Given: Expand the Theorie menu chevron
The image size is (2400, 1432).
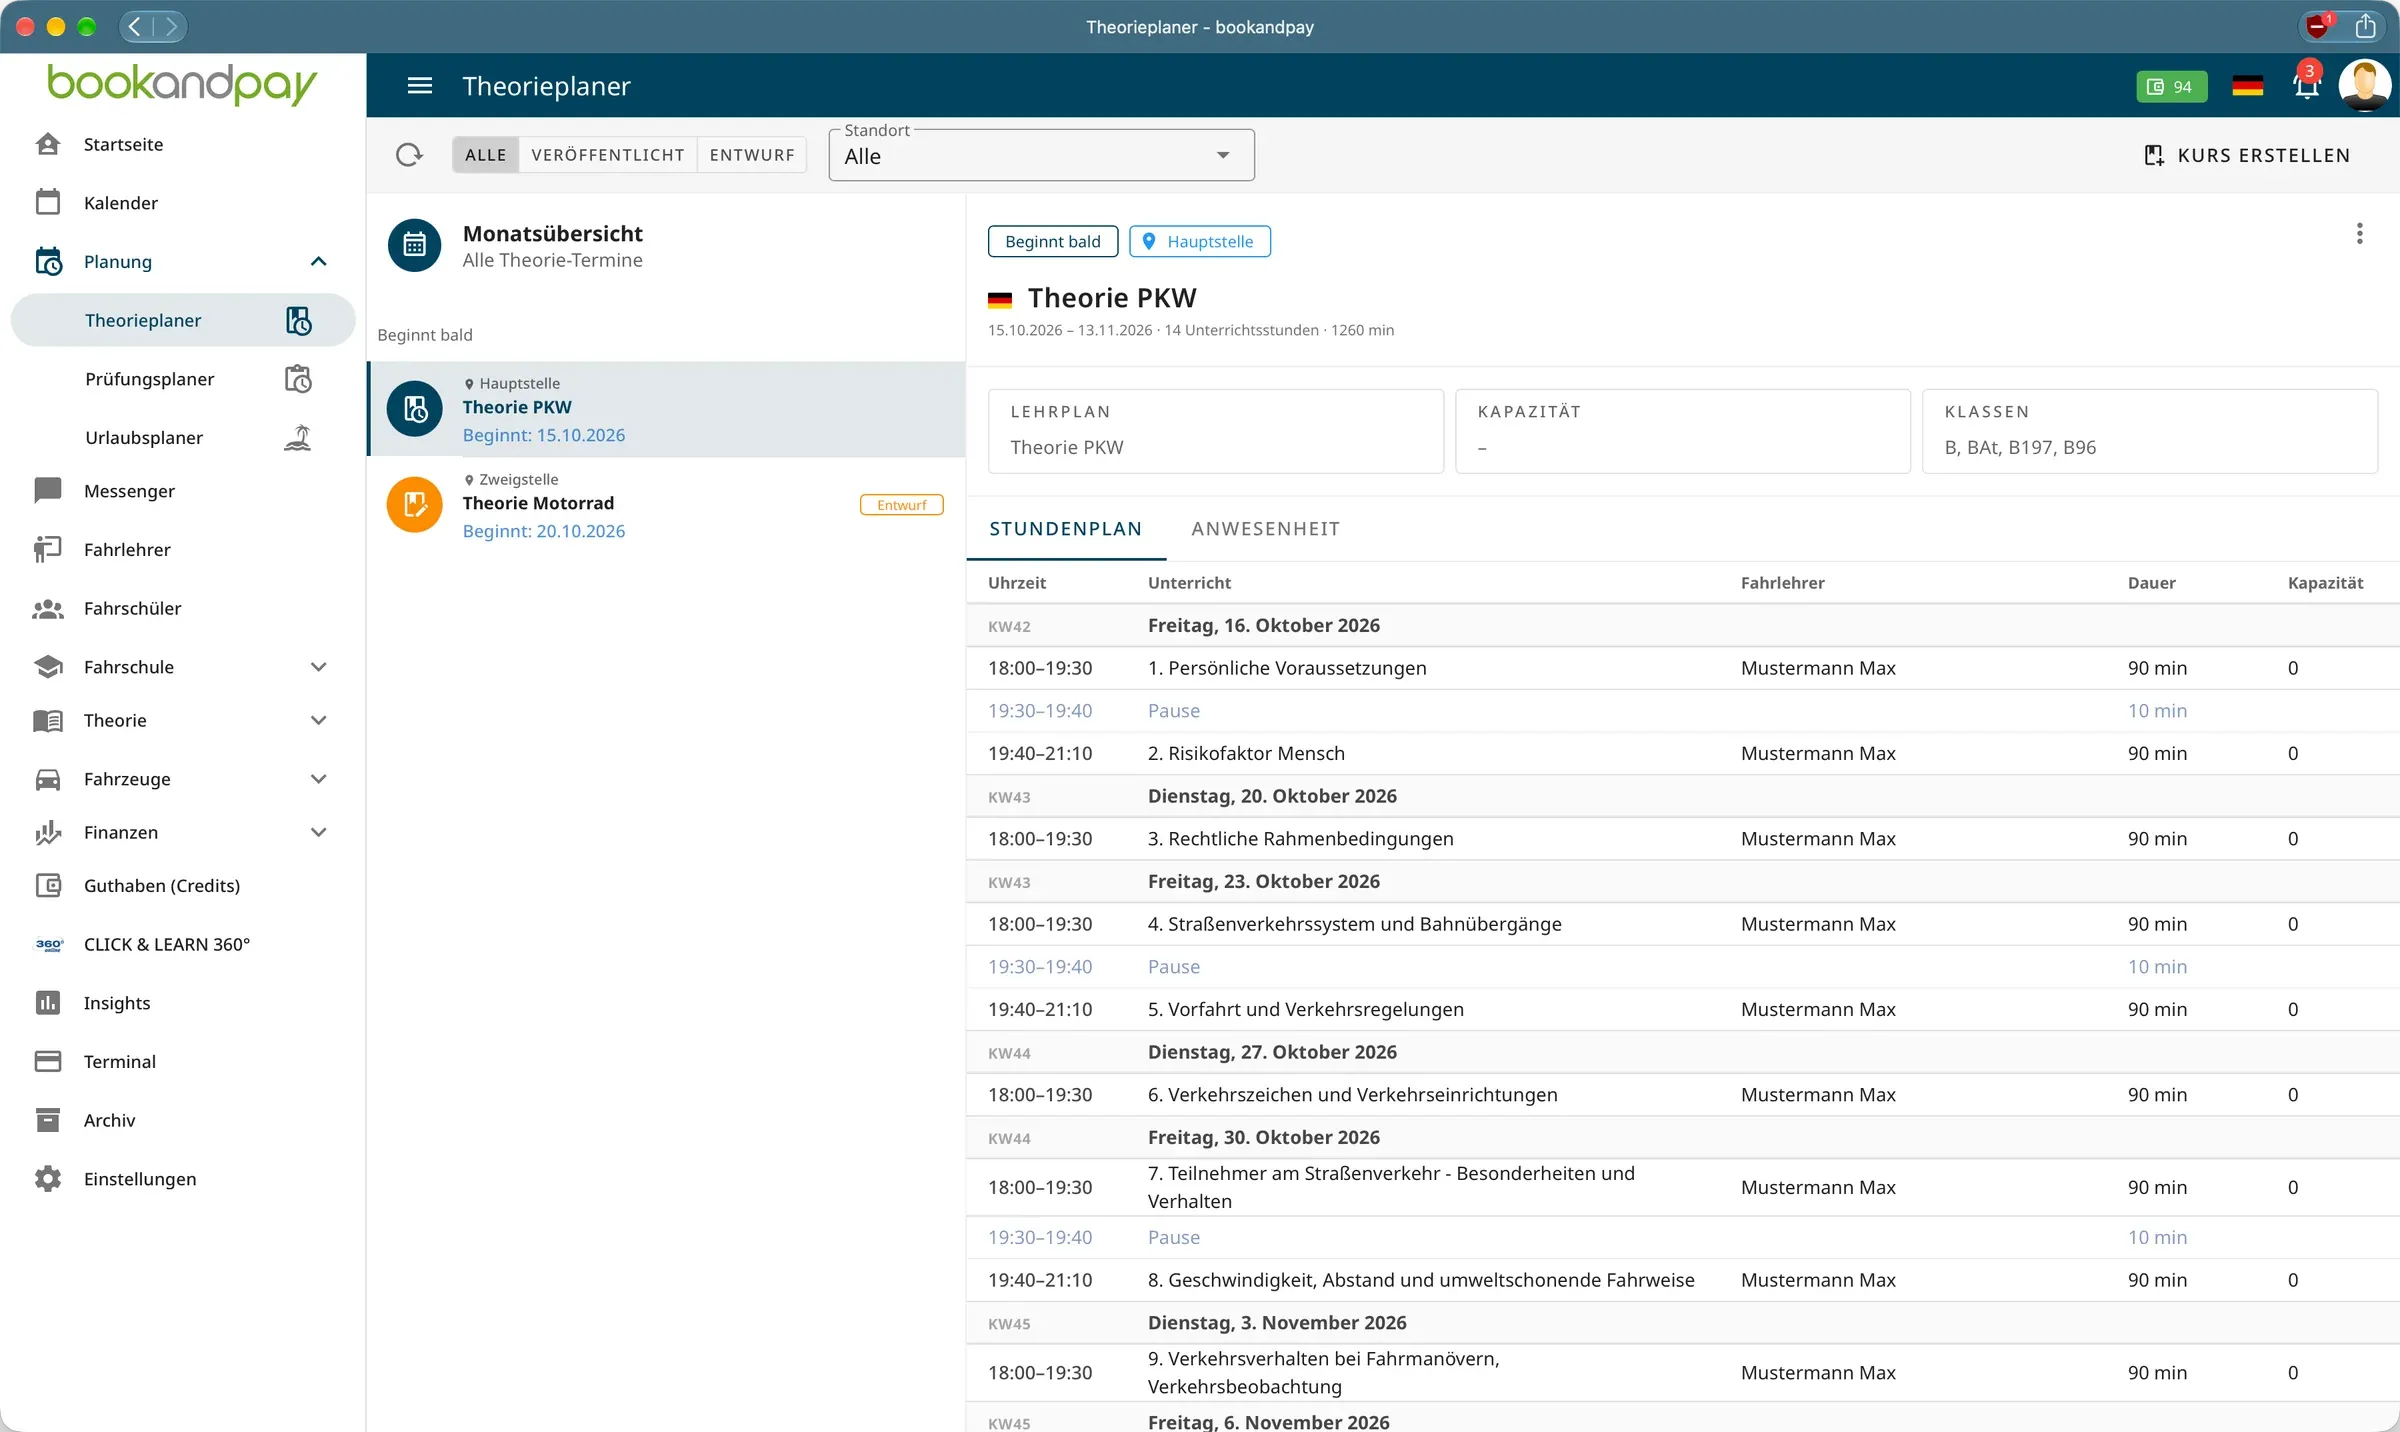Looking at the screenshot, I should pyautogui.click(x=319, y=721).
